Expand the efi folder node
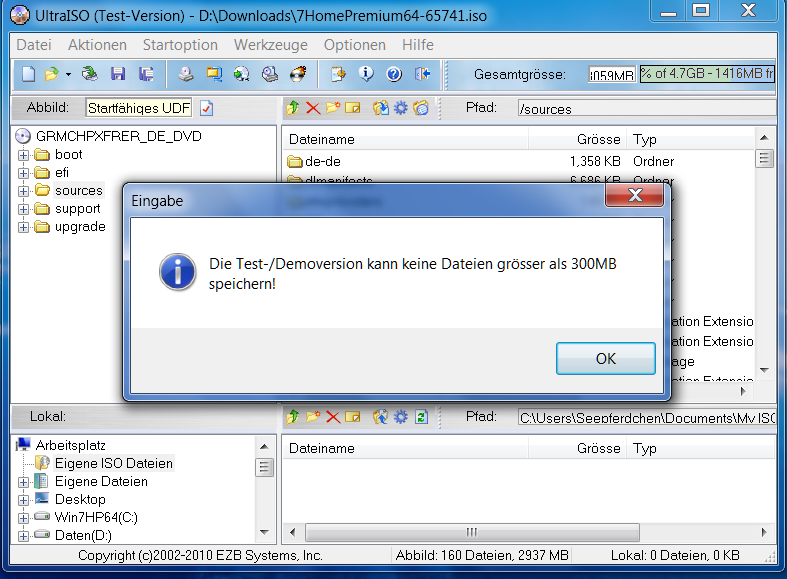 coord(23,173)
